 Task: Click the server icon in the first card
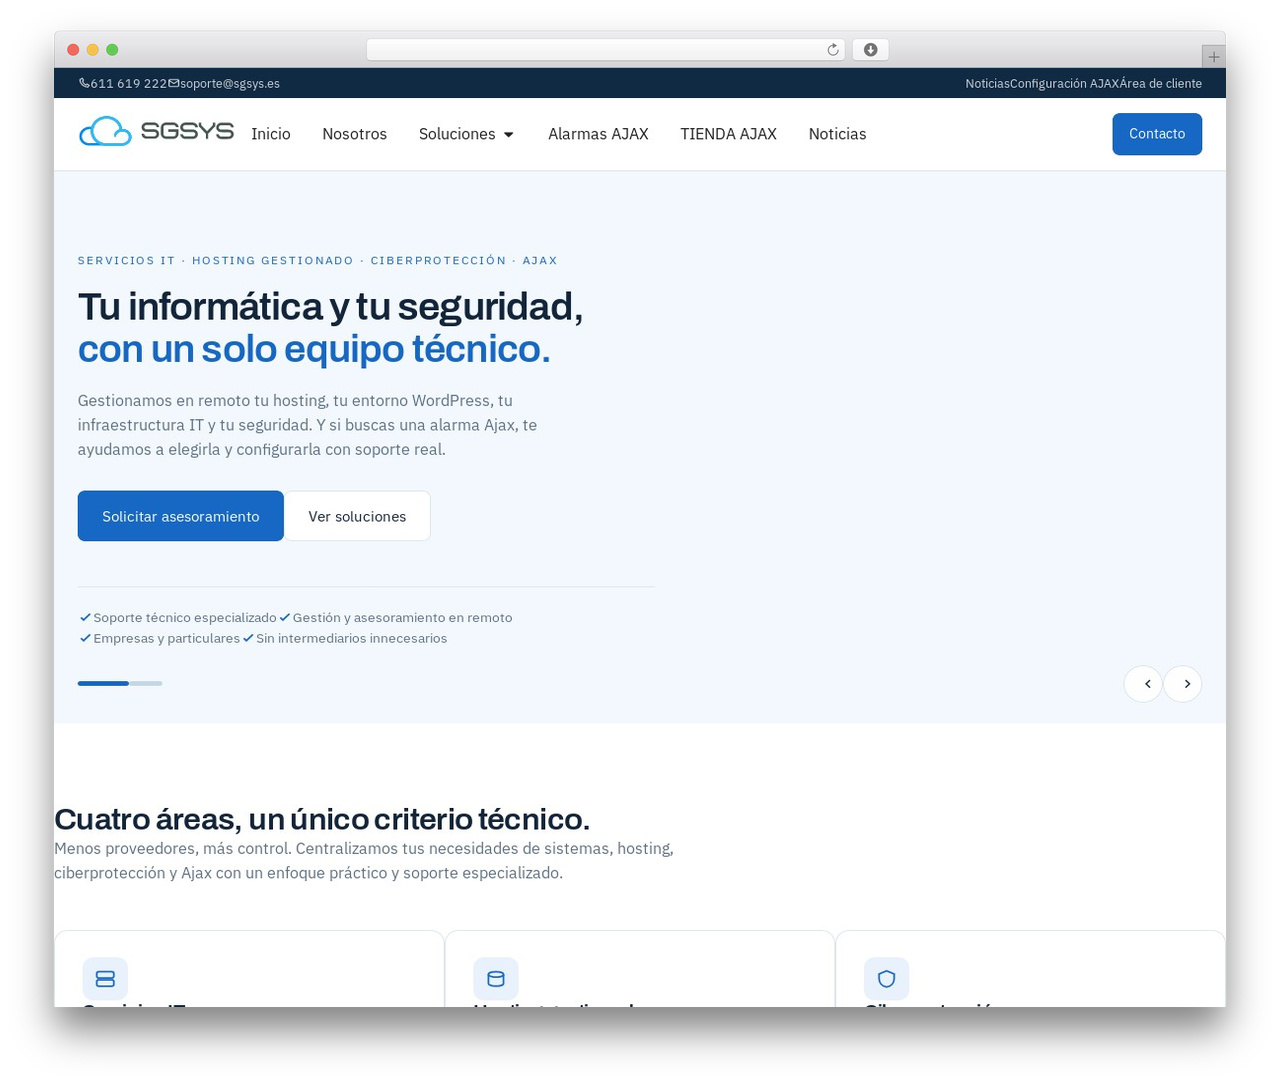tap(105, 979)
